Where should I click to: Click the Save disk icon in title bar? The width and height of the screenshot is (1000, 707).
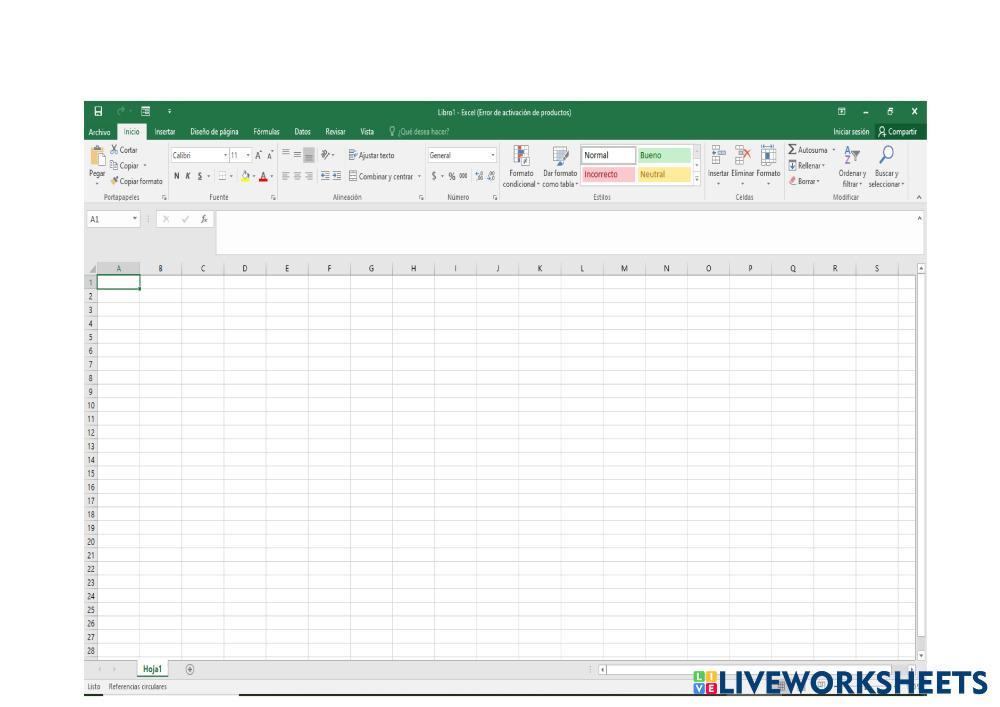(x=98, y=111)
